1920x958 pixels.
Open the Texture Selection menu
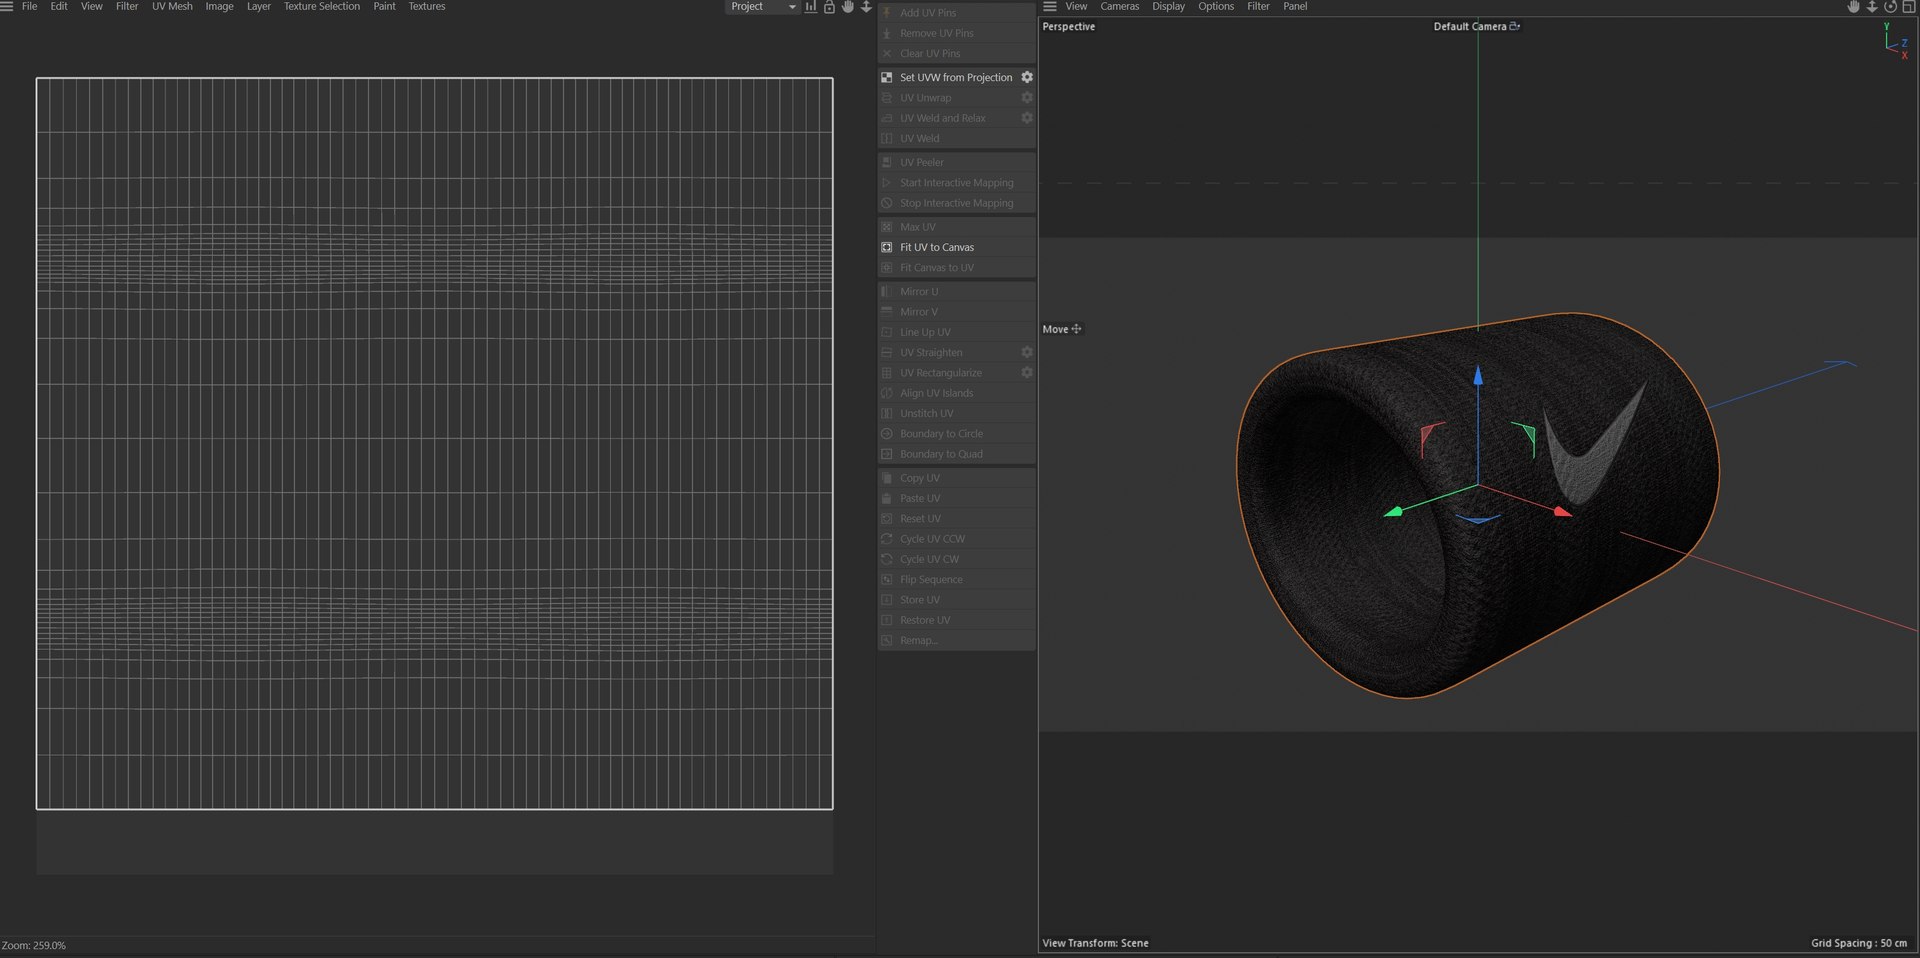322,6
